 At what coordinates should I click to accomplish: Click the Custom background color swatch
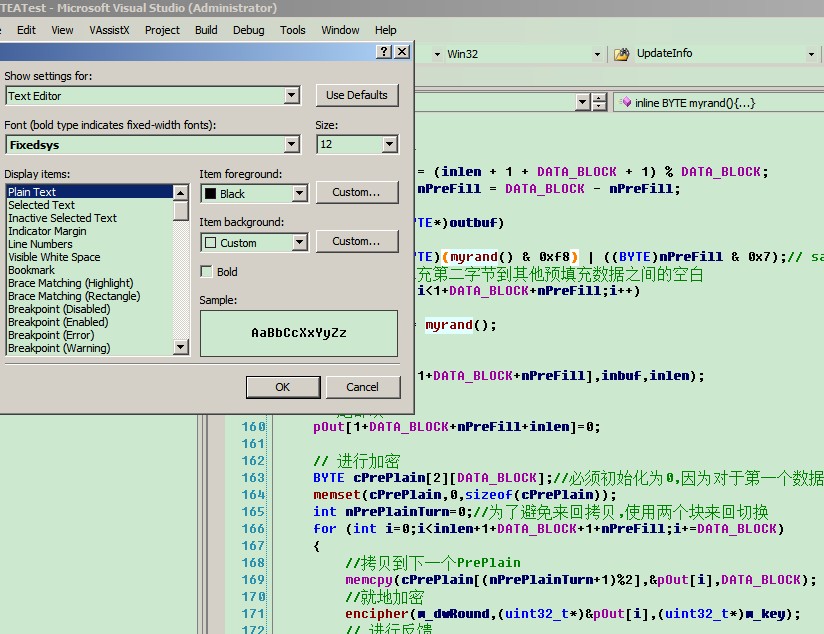[210, 243]
